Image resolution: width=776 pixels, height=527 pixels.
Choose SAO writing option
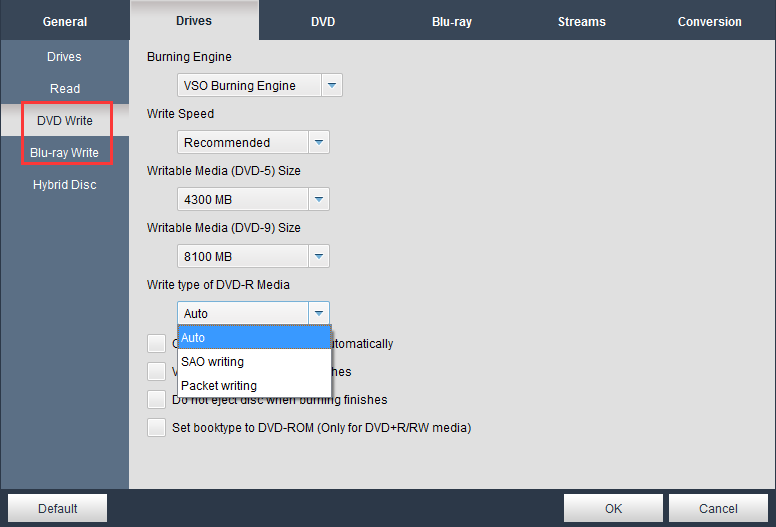[254, 361]
